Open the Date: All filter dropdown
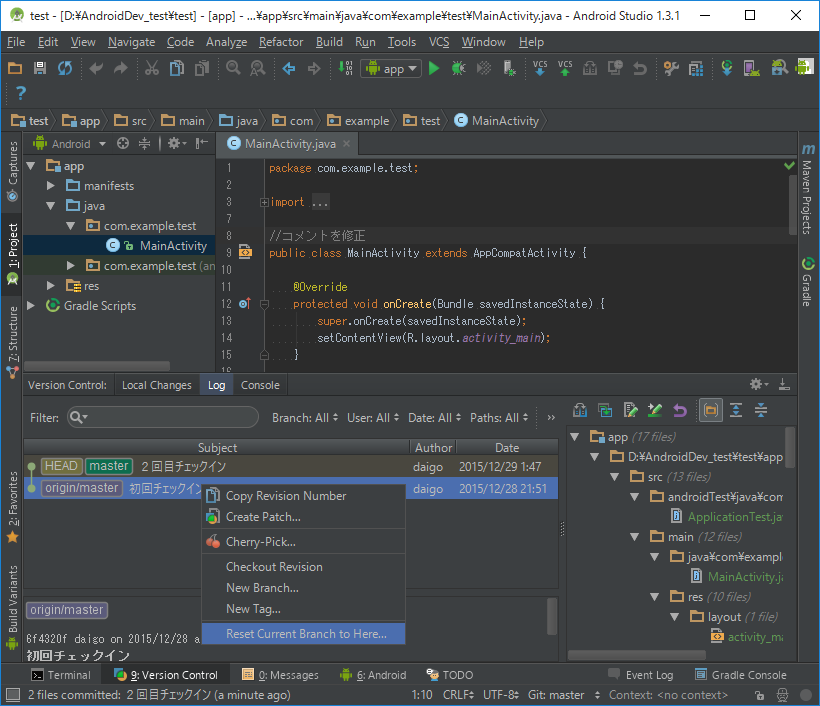Image resolution: width=820 pixels, height=706 pixels. click(434, 417)
